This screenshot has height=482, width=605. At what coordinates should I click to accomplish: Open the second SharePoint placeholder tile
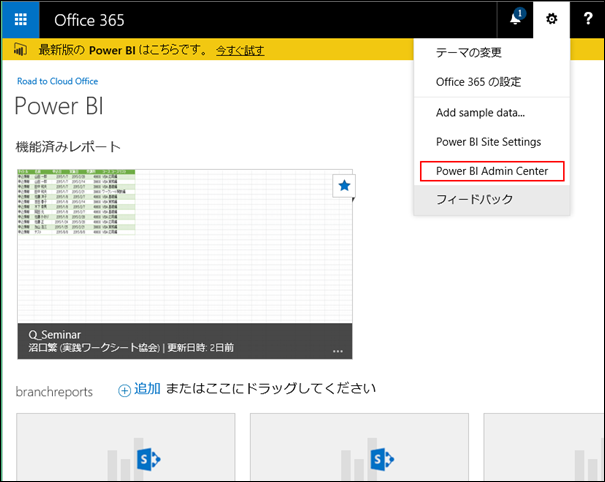359,447
